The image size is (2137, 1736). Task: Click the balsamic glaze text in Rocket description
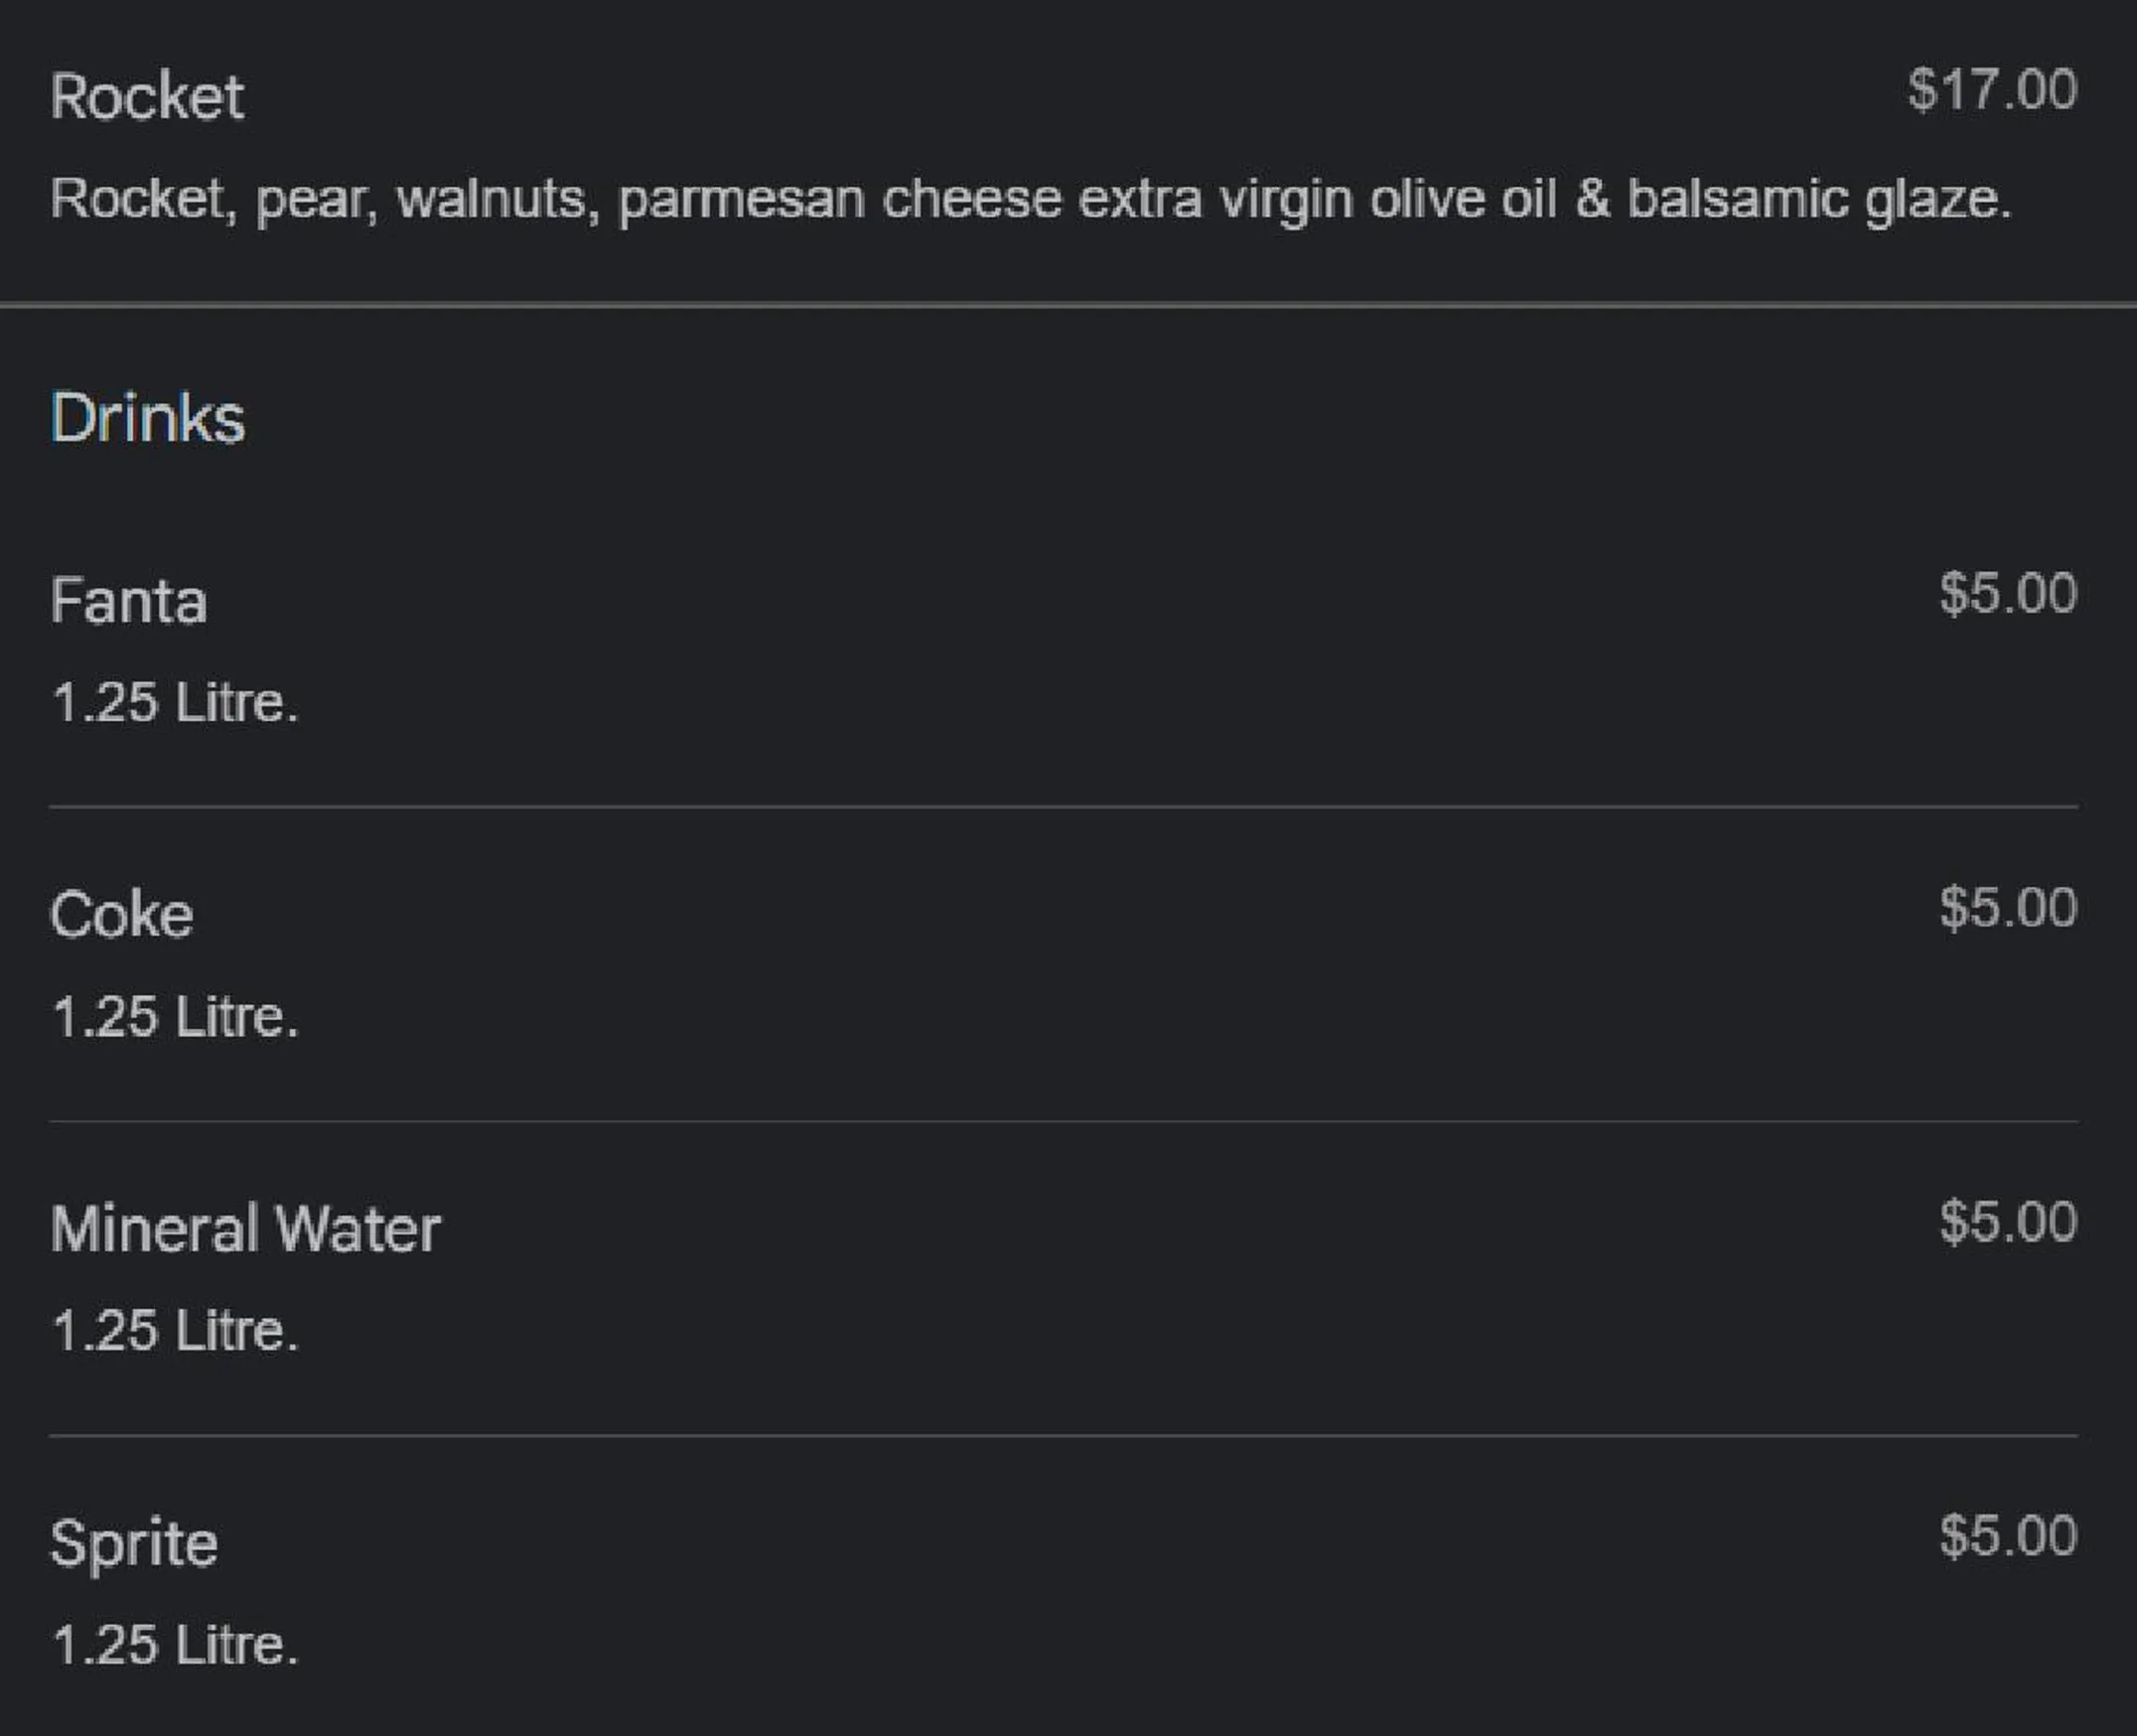click(x=1819, y=200)
